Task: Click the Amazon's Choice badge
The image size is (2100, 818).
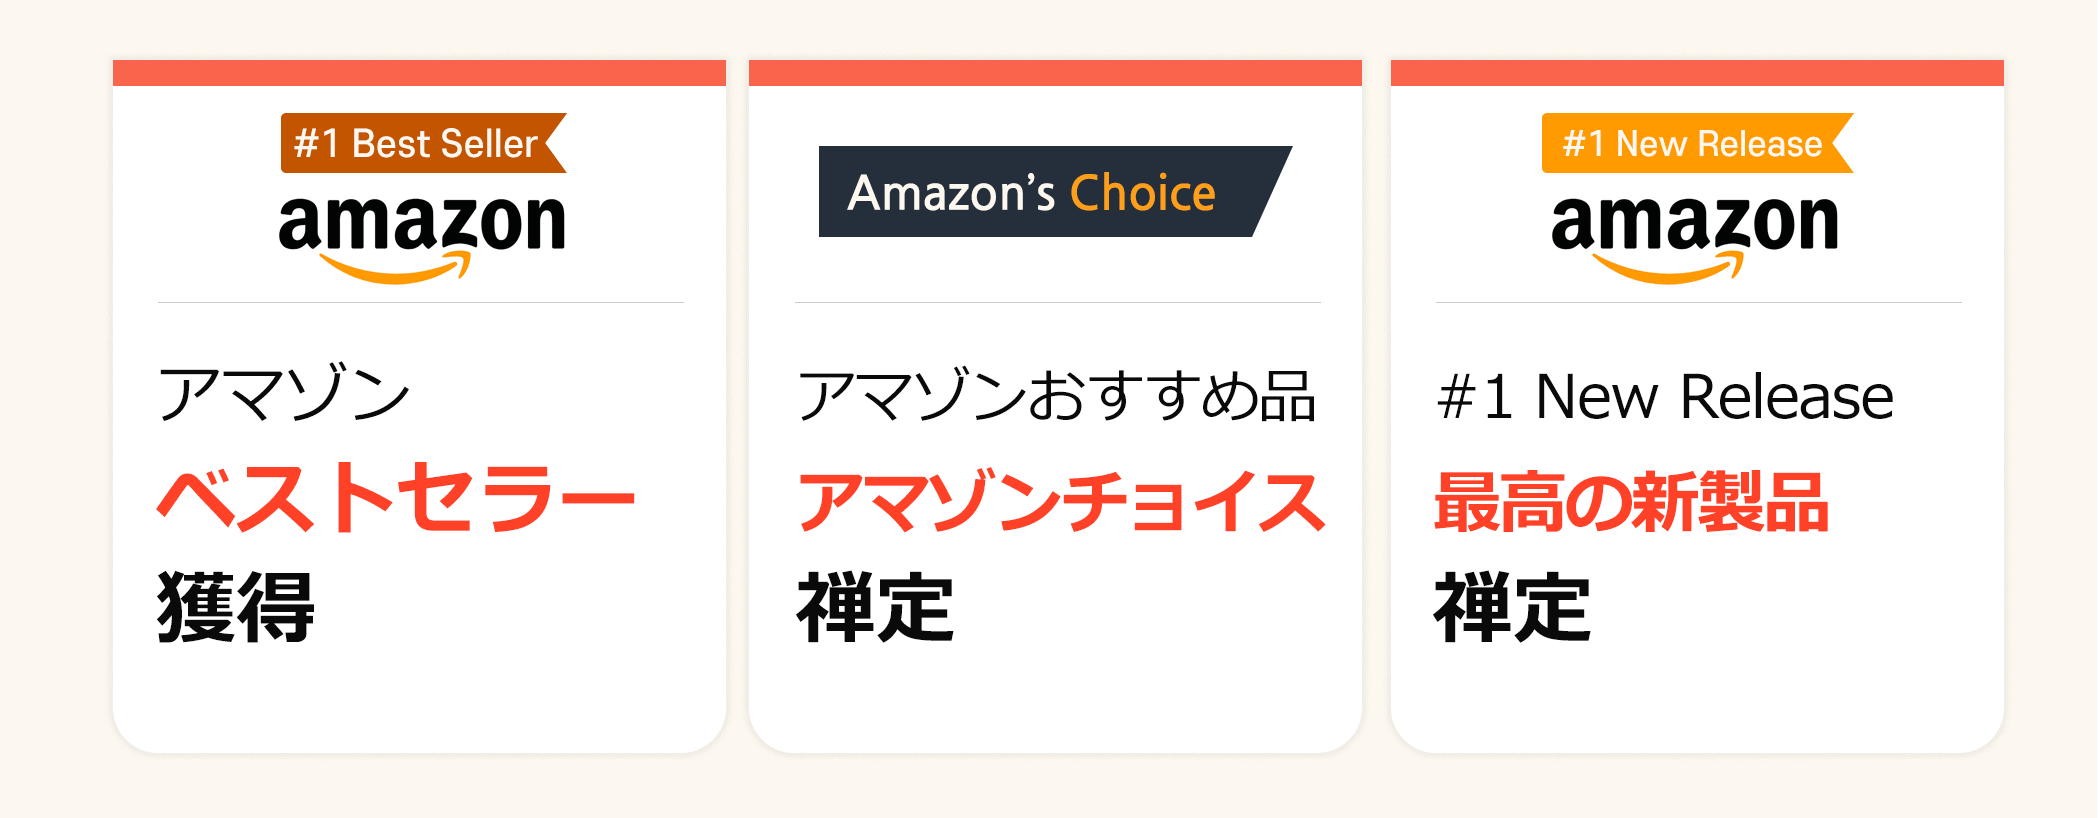Action: click(1050, 192)
